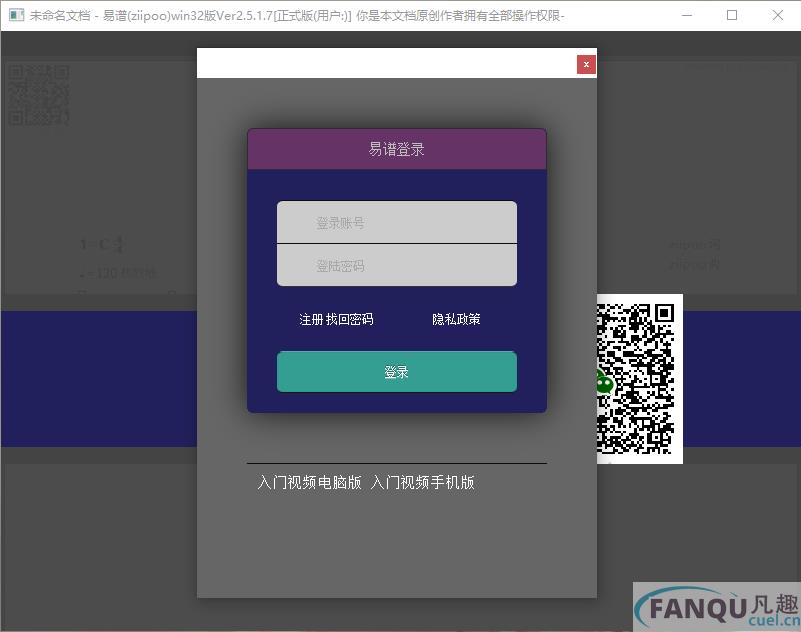Close the login dialog with red X
This screenshot has width=801, height=632.
pyautogui.click(x=586, y=64)
